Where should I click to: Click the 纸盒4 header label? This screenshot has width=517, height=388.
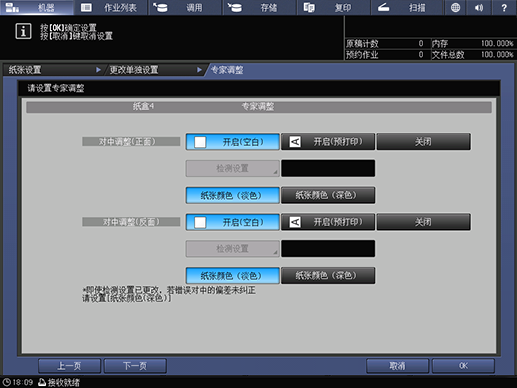143,107
